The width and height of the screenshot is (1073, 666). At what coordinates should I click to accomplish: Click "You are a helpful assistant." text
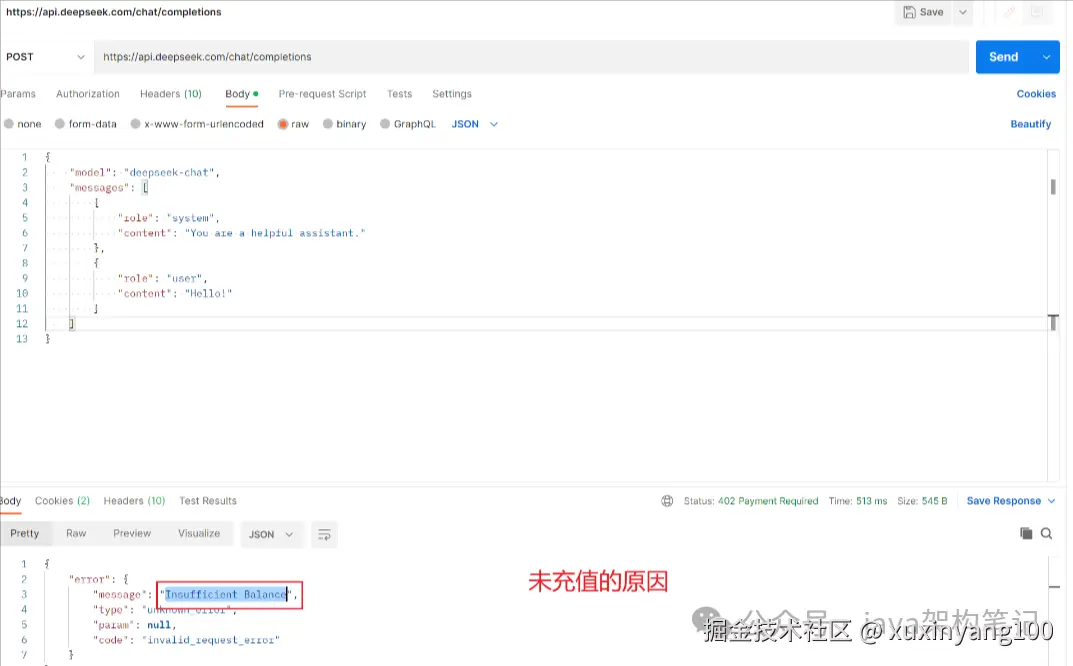point(275,233)
